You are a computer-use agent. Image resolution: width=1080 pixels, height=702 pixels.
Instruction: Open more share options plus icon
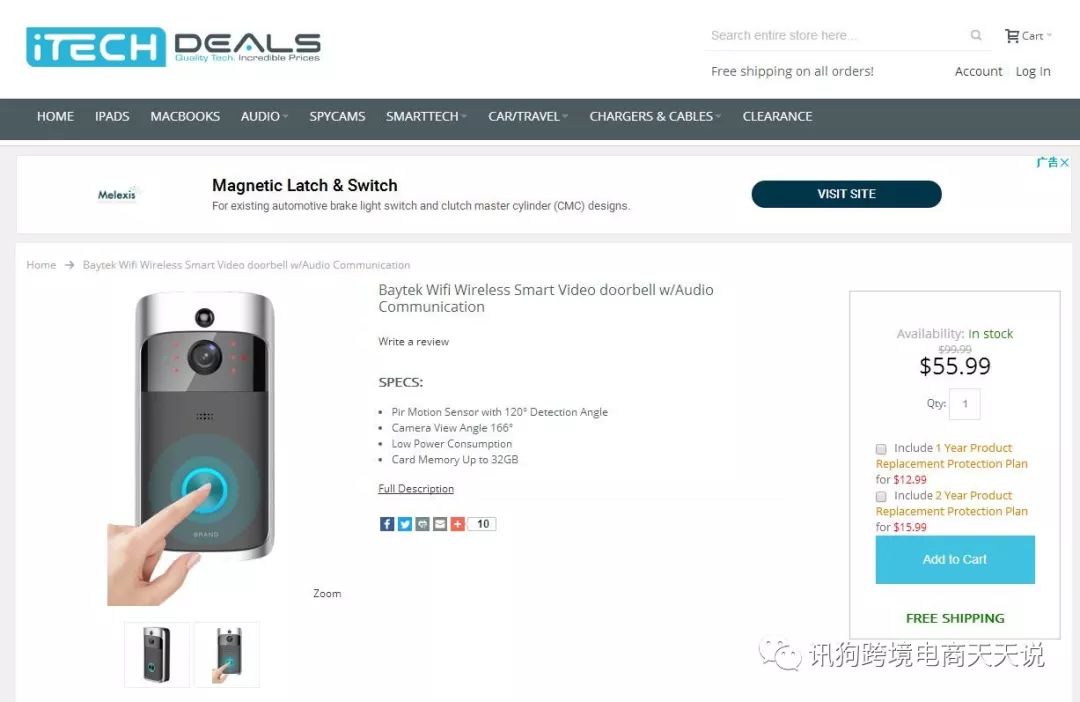pyautogui.click(x=457, y=524)
